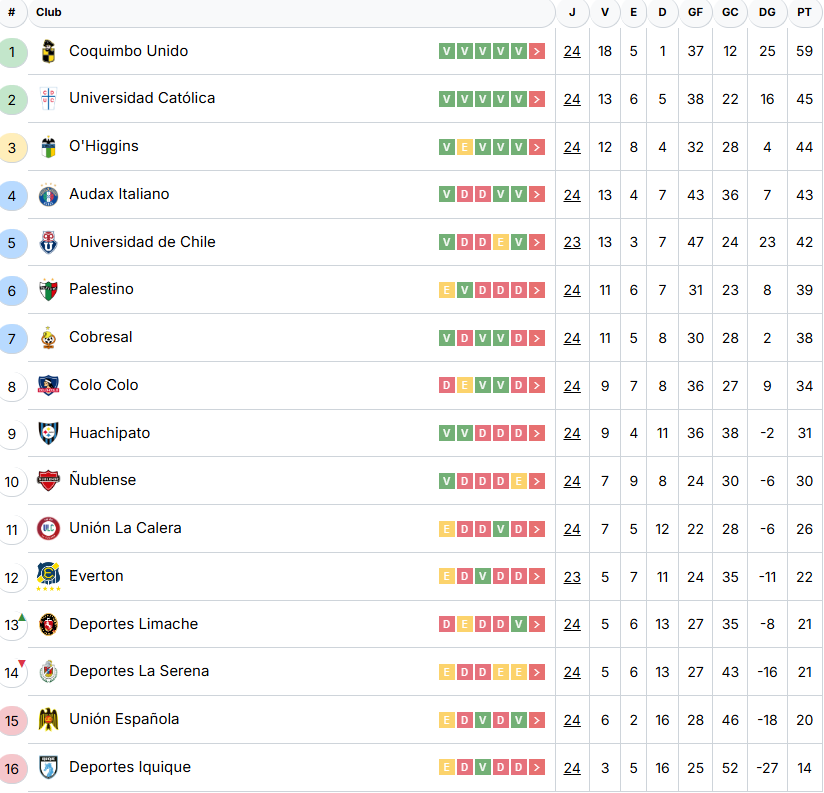
Task: Click the Colo Colo club crest
Action: tap(48, 385)
